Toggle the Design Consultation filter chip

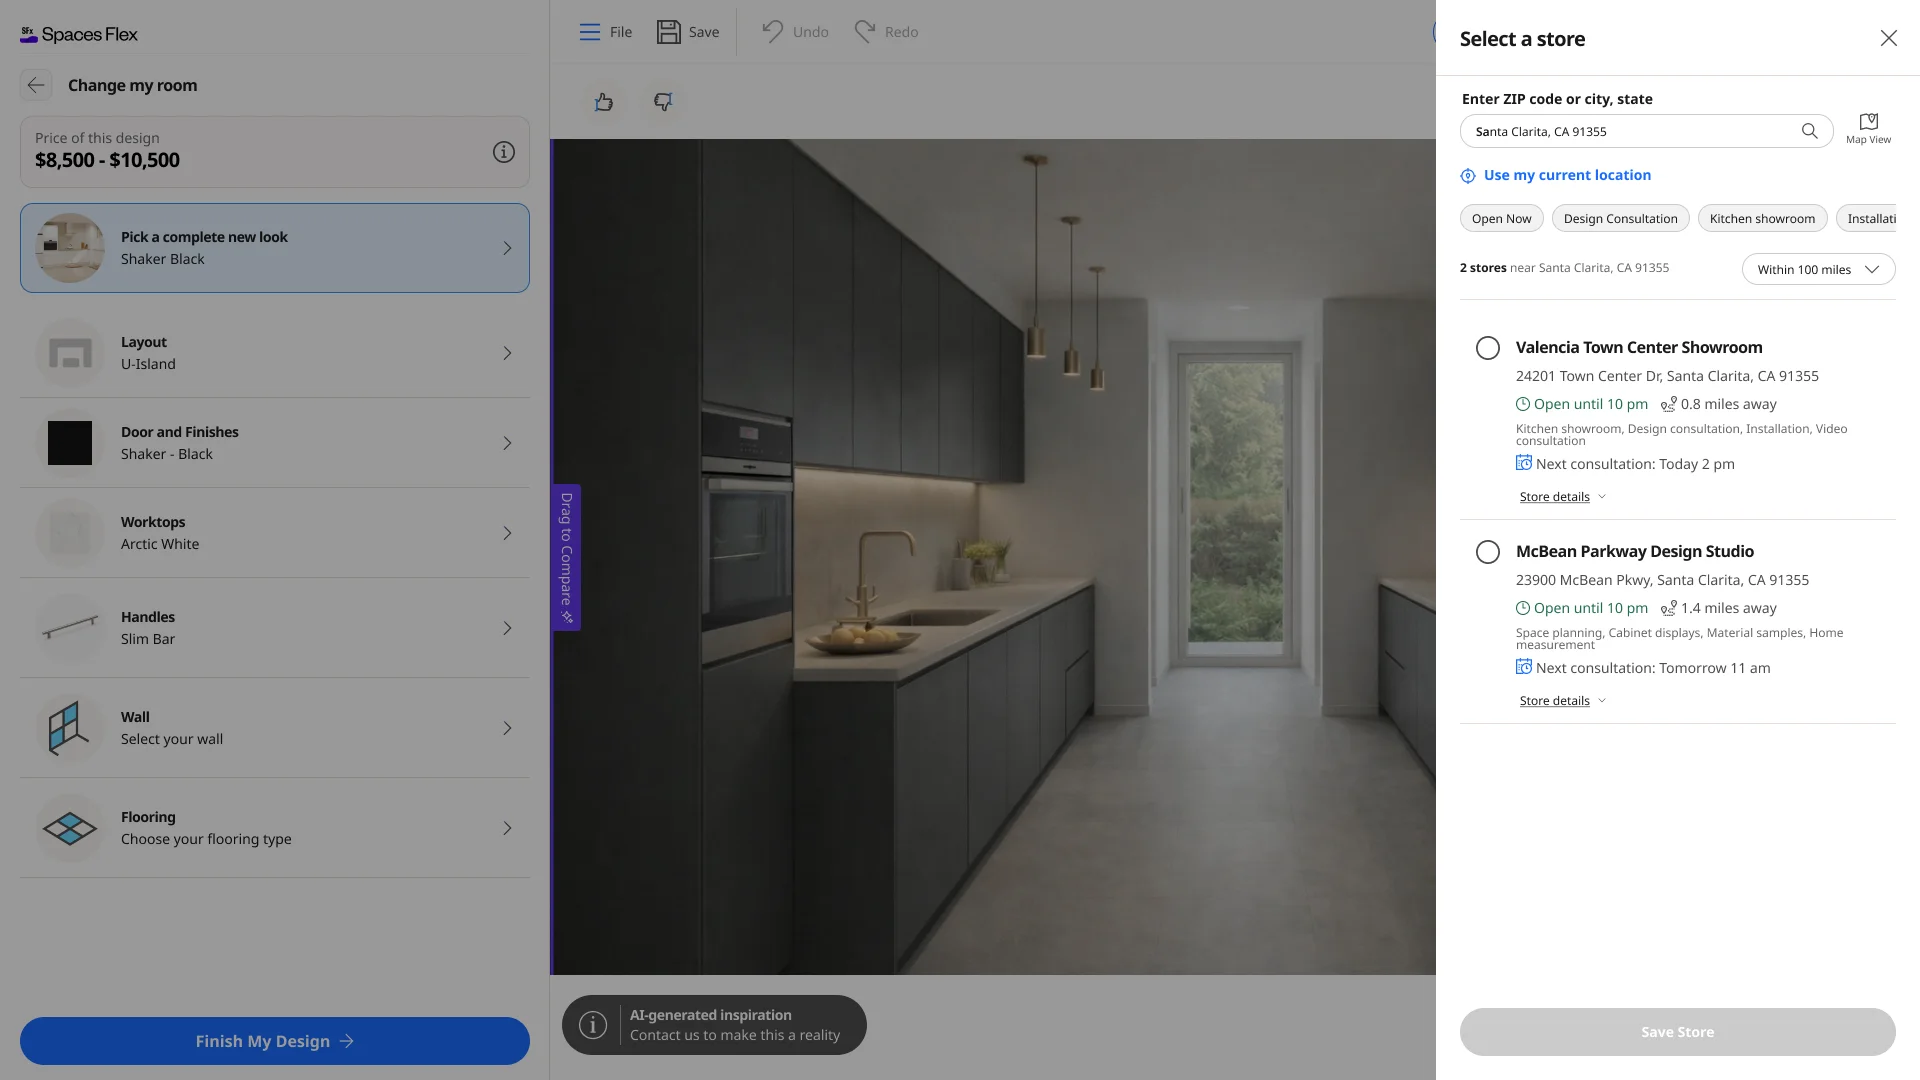pyautogui.click(x=1620, y=219)
